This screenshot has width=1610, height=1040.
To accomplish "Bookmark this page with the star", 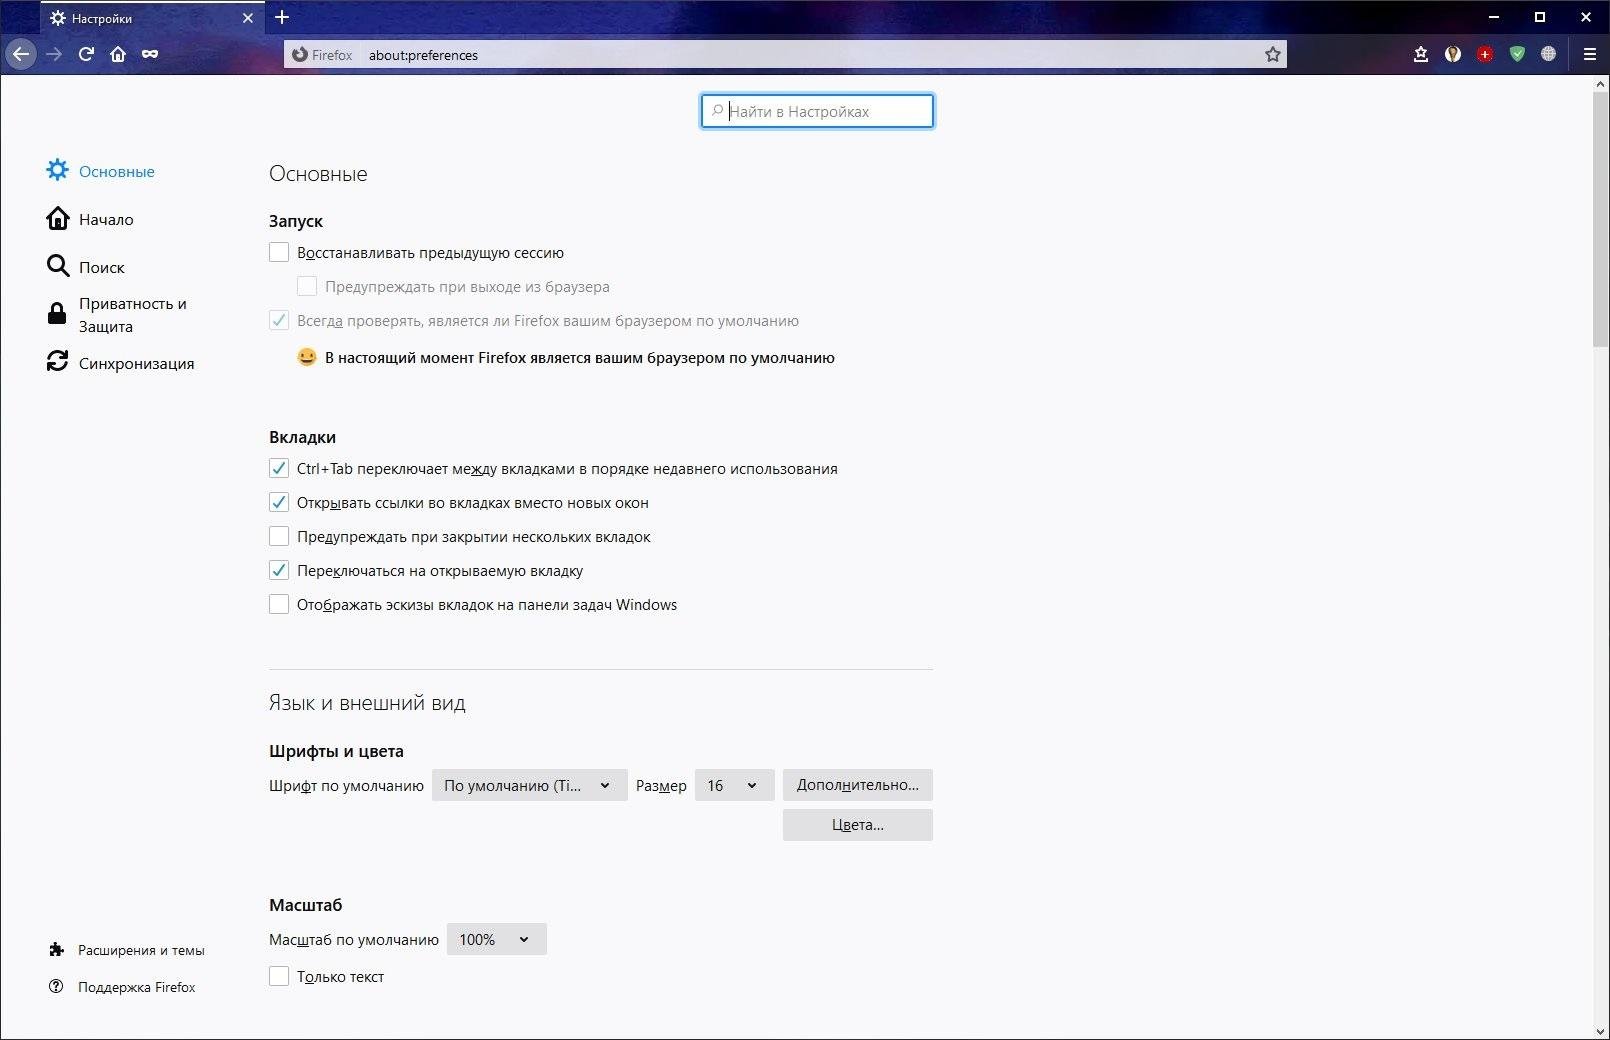I will pos(1272,55).
